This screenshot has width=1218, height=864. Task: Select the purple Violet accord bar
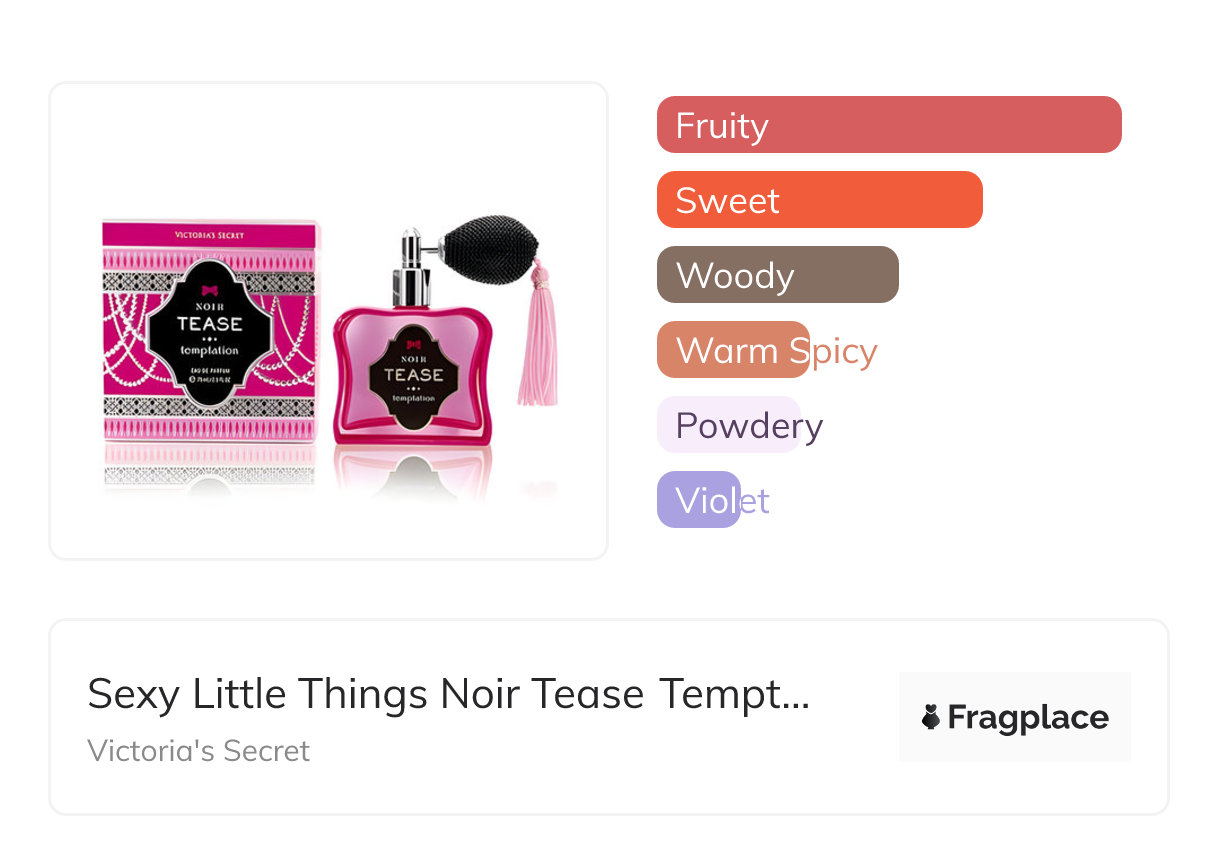click(x=699, y=500)
